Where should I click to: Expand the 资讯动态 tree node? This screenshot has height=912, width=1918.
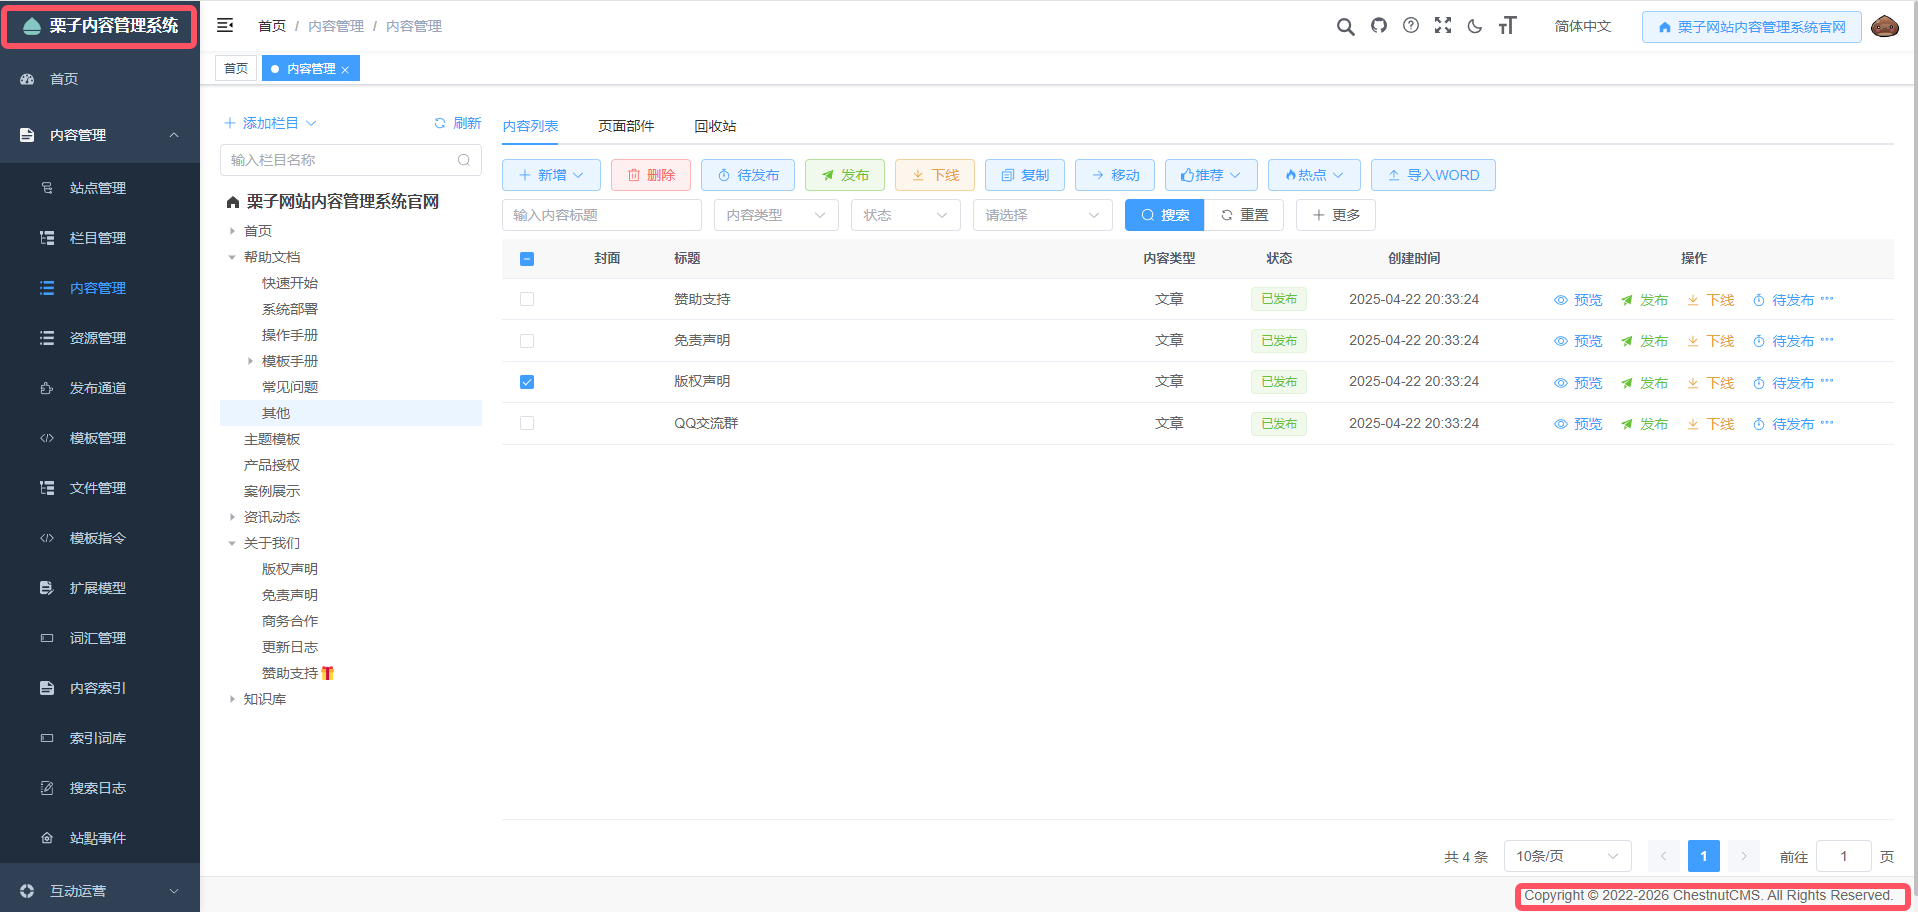pos(232,517)
